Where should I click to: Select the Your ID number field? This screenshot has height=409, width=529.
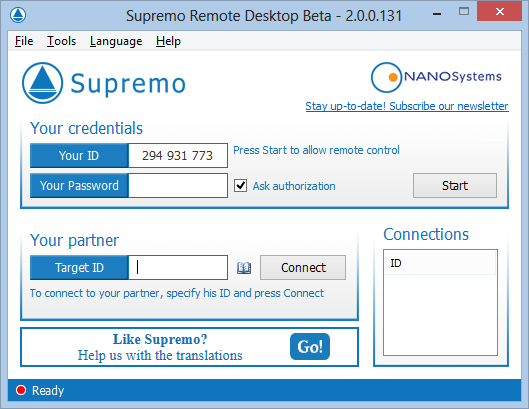(178, 156)
